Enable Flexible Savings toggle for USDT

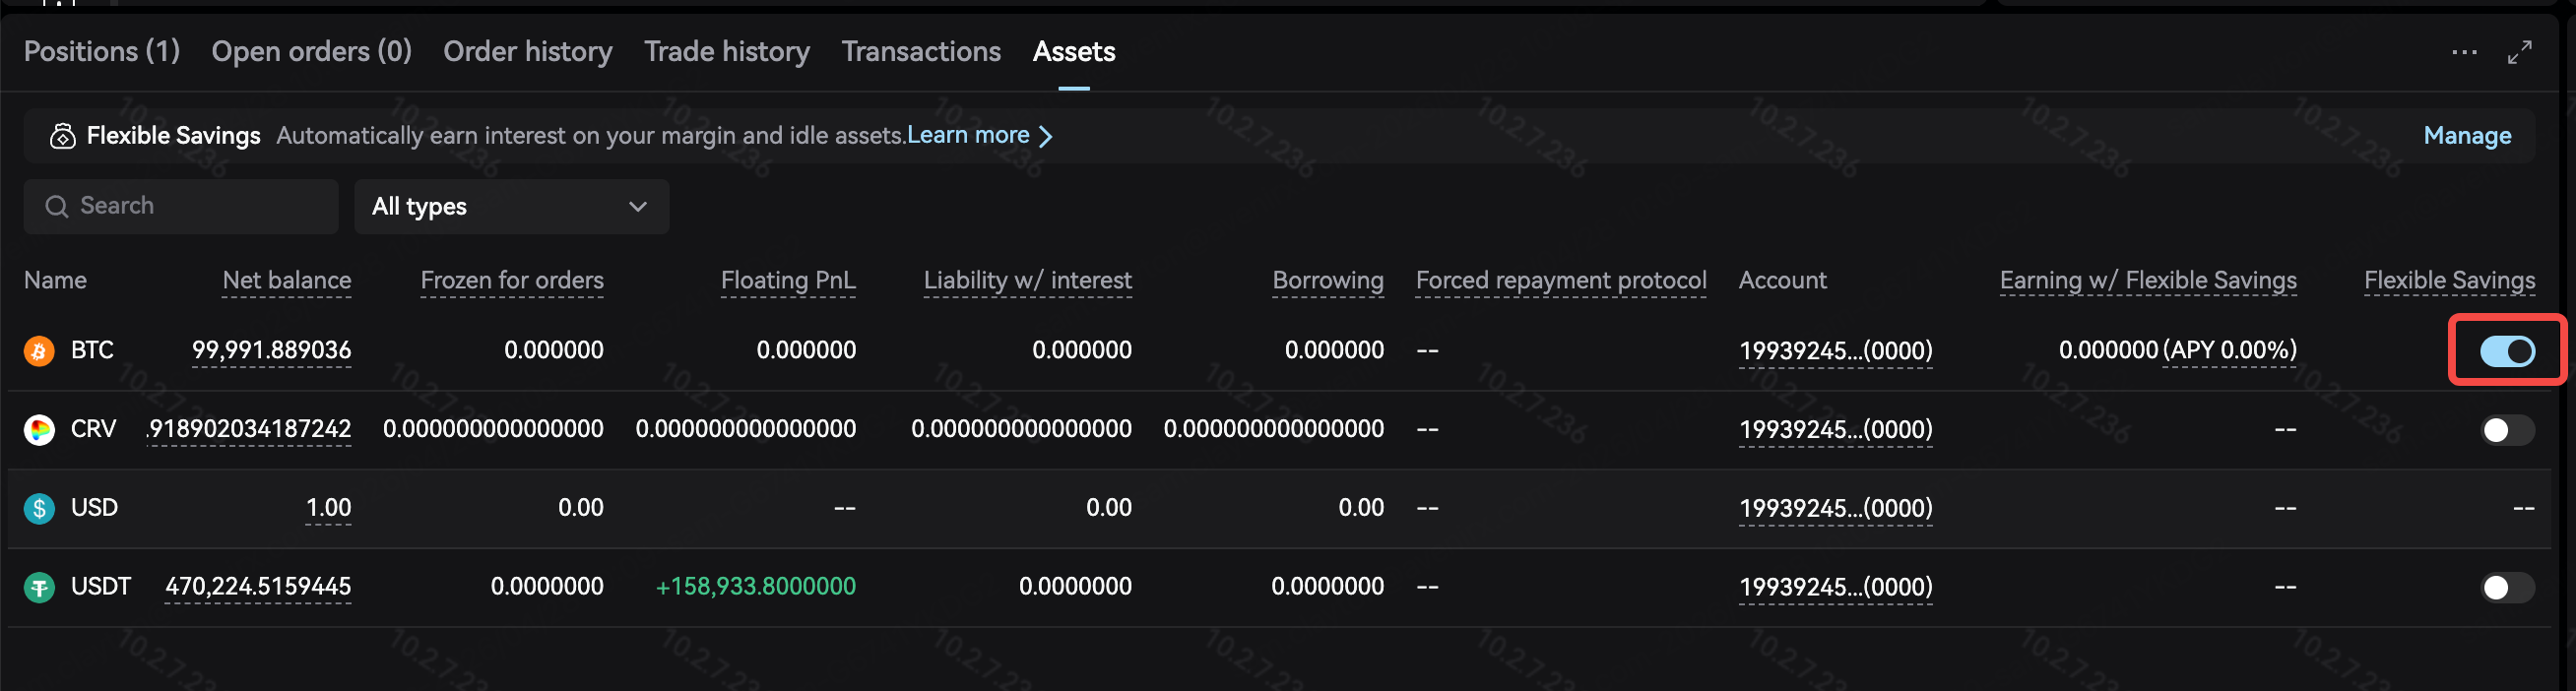point(2507,587)
